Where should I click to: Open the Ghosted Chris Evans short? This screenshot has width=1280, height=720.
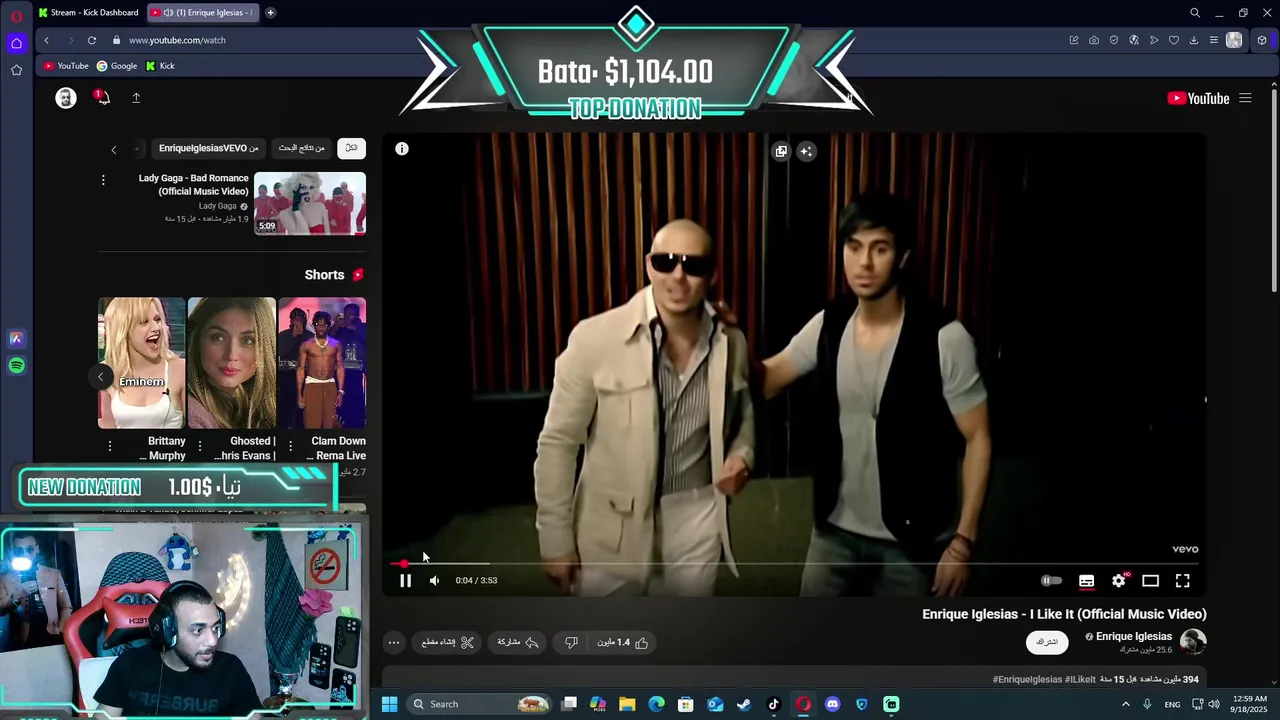pyautogui.click(x=232, y=363)
